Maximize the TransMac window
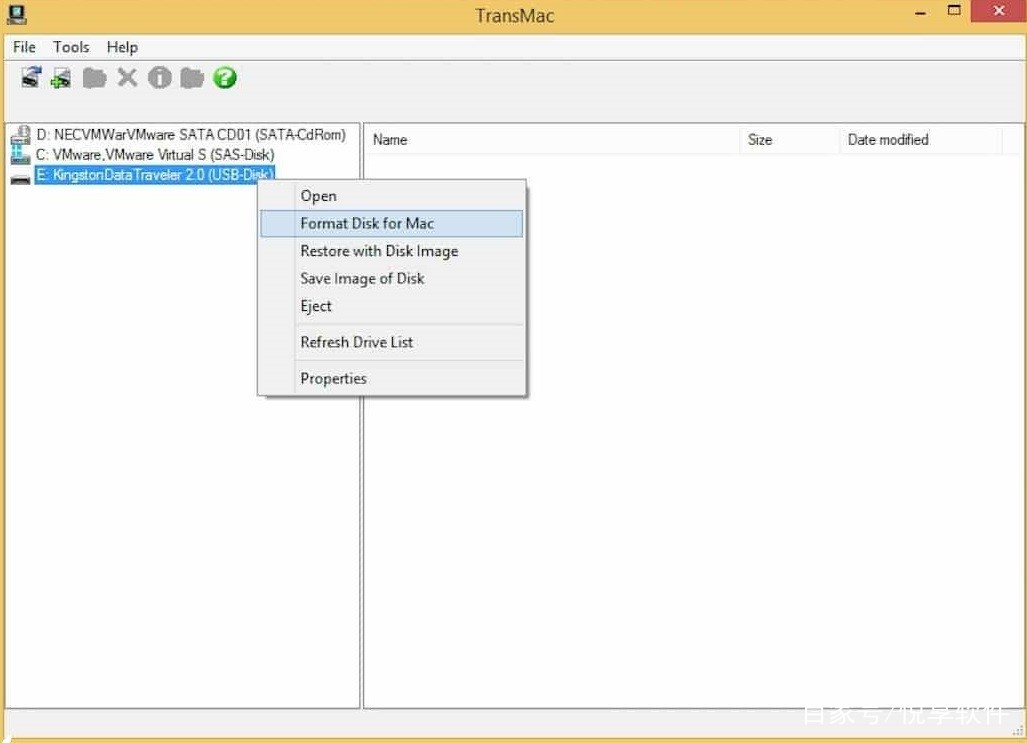The image size is (1027, 743). [x=954, y=11]
